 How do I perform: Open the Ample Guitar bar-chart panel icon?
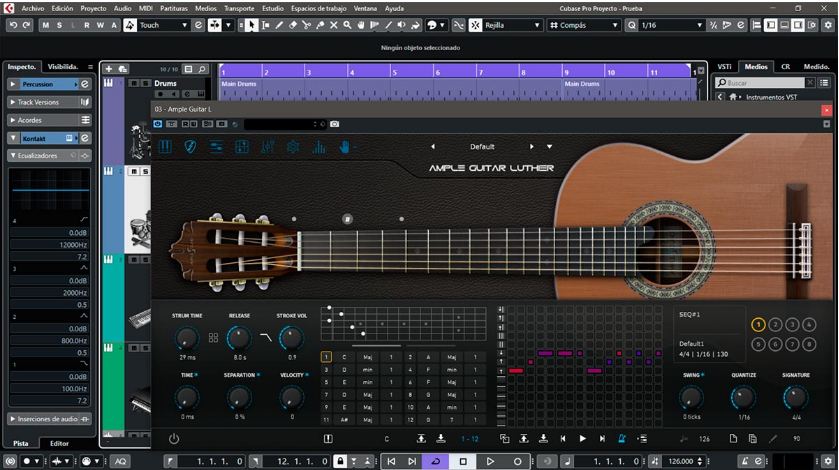(x=319, y=147)
